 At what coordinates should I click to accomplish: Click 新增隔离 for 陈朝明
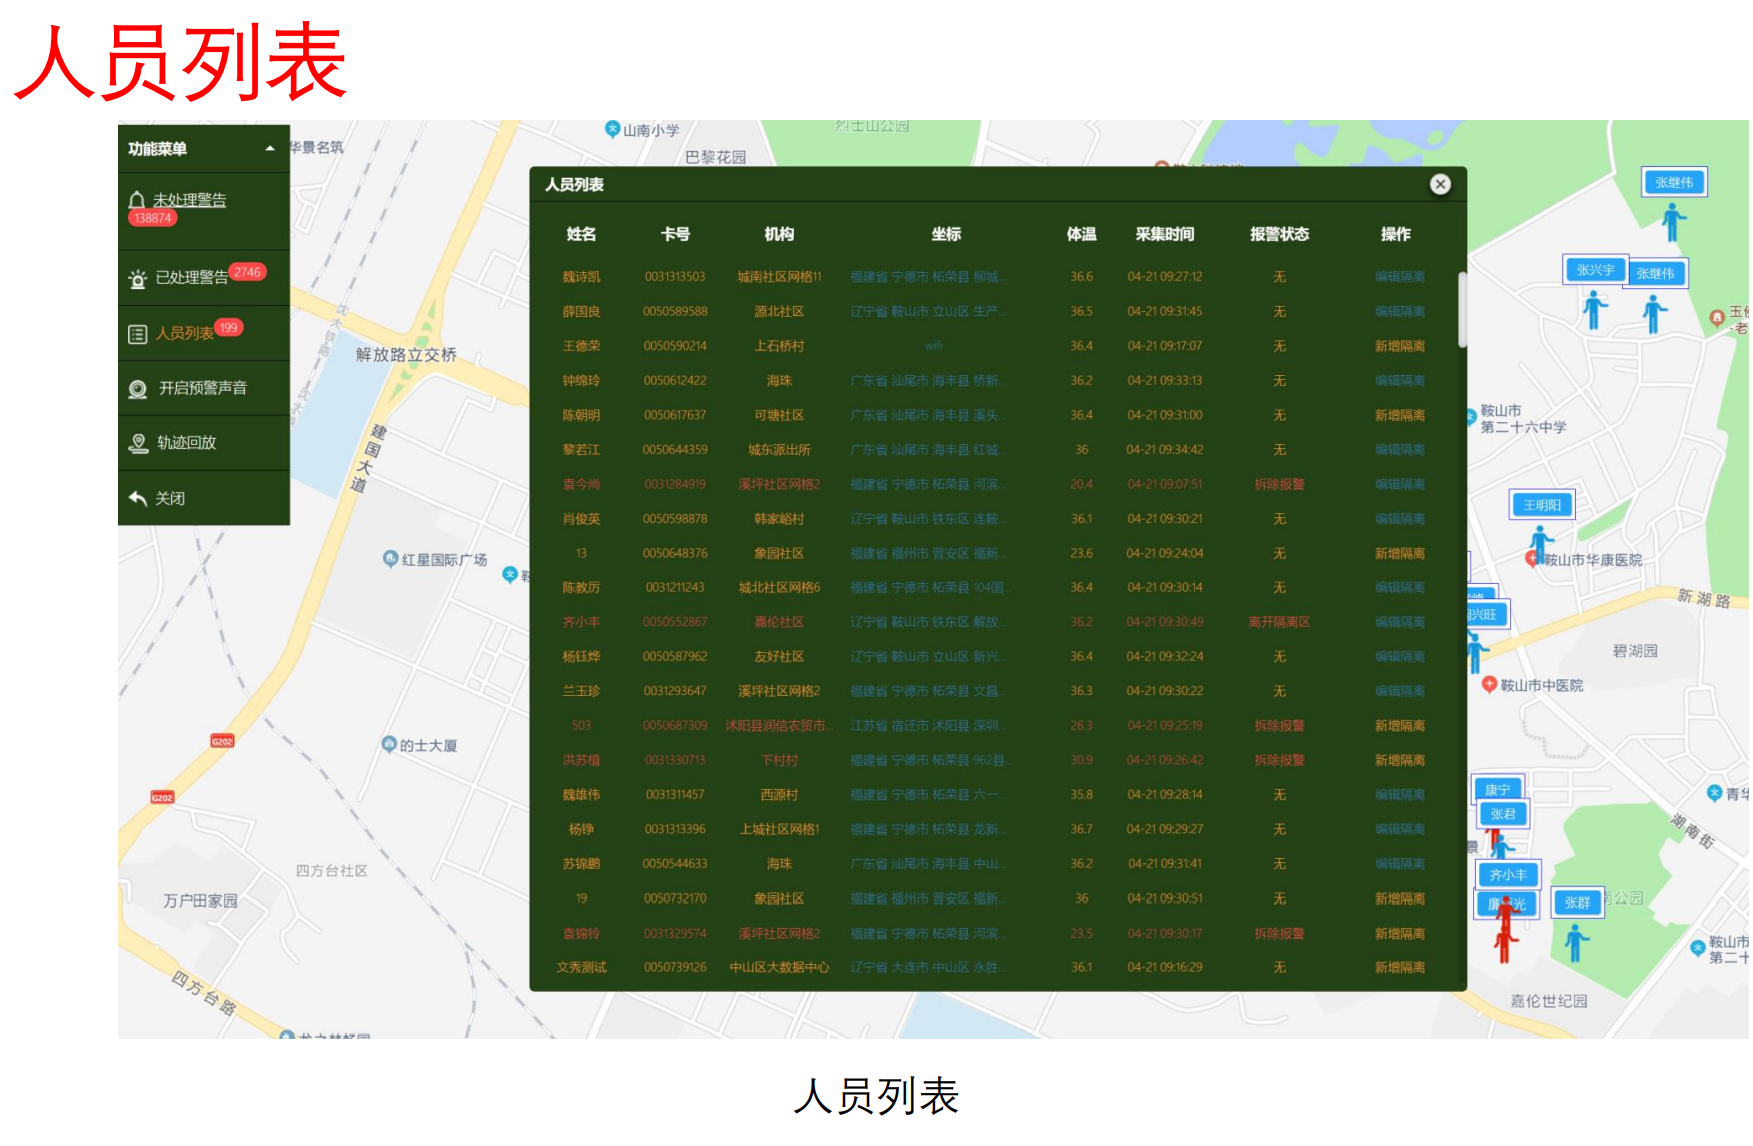pyautogui.click(x=1399, y=415)
